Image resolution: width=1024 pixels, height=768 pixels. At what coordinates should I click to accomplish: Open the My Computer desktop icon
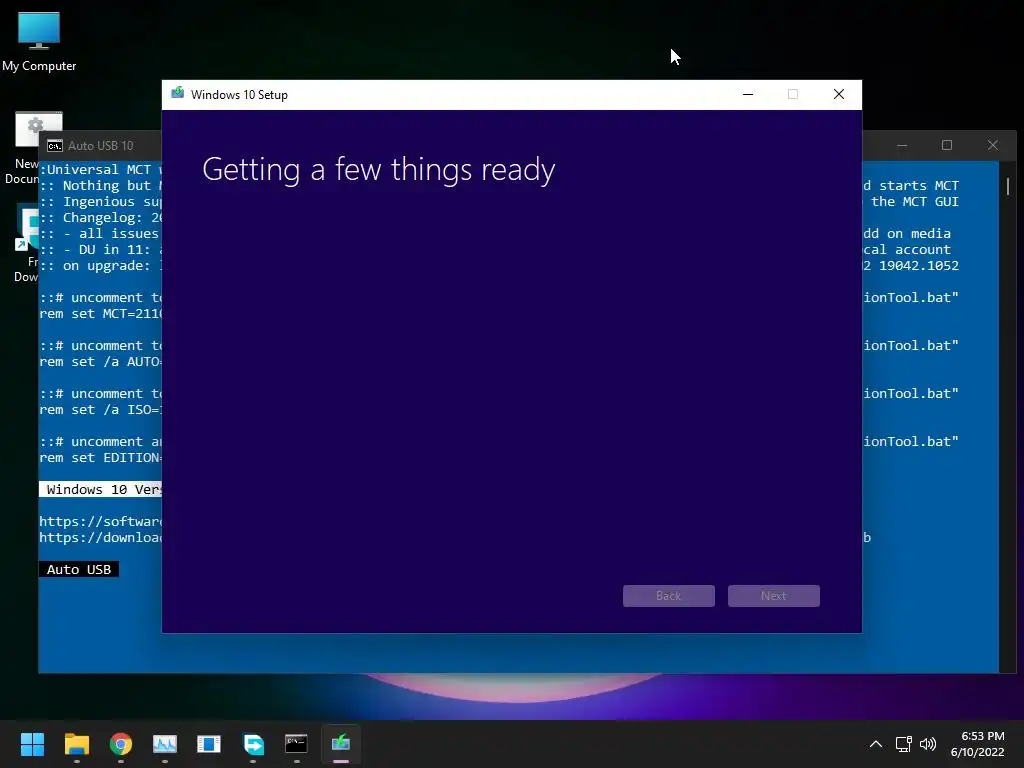[x=39, y=41]
